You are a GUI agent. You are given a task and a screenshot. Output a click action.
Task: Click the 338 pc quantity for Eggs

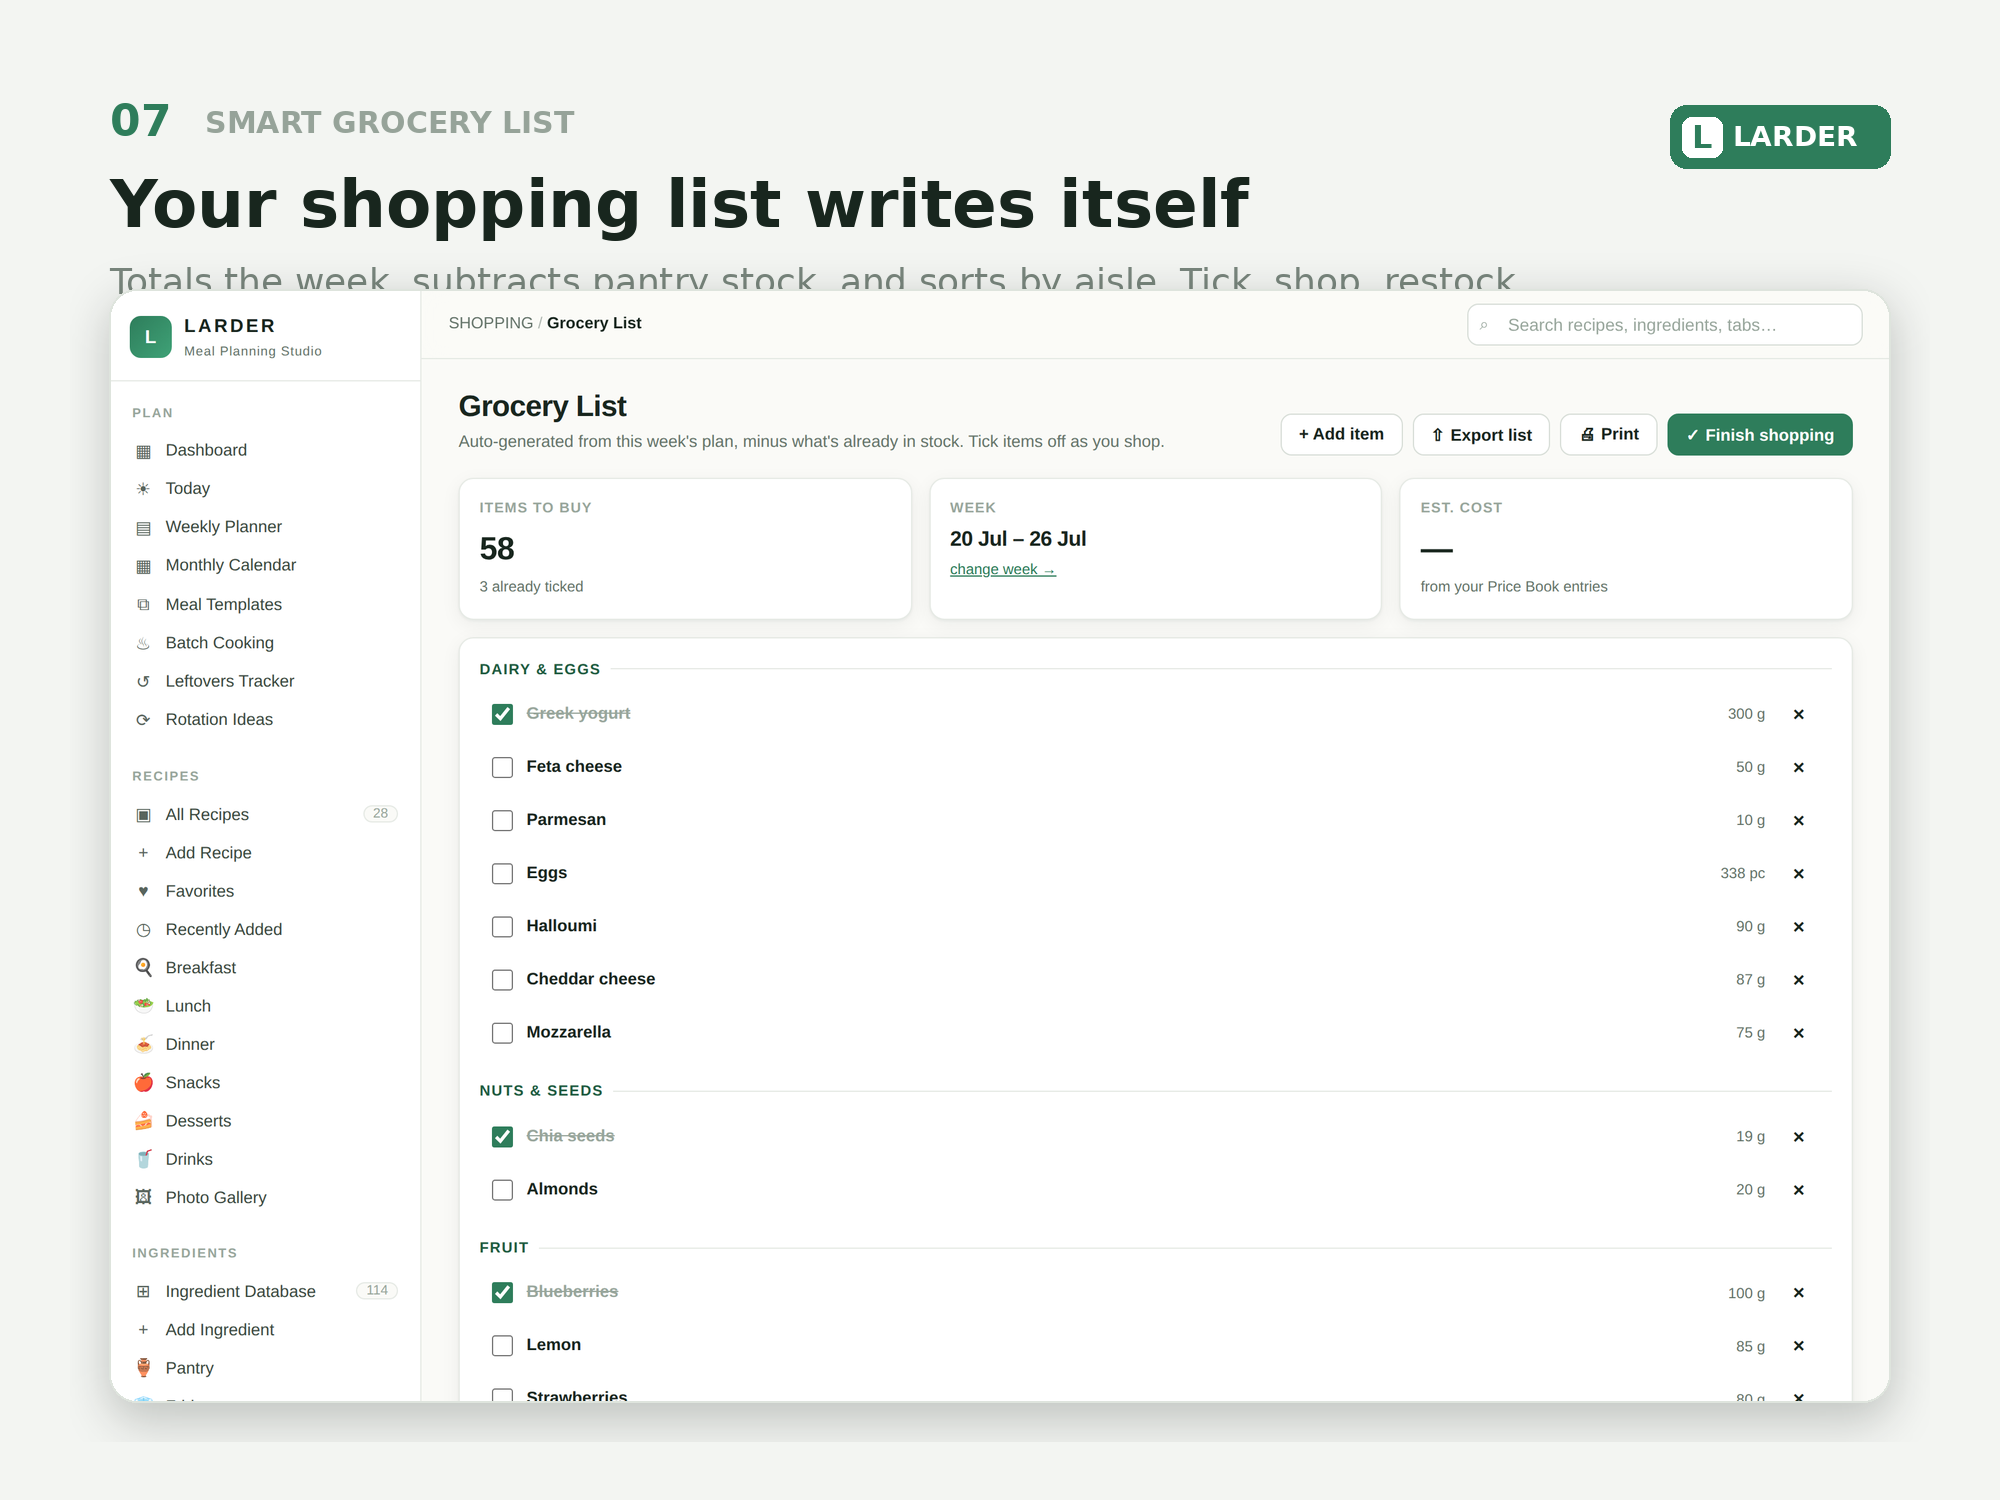(x=1742, y=873)
